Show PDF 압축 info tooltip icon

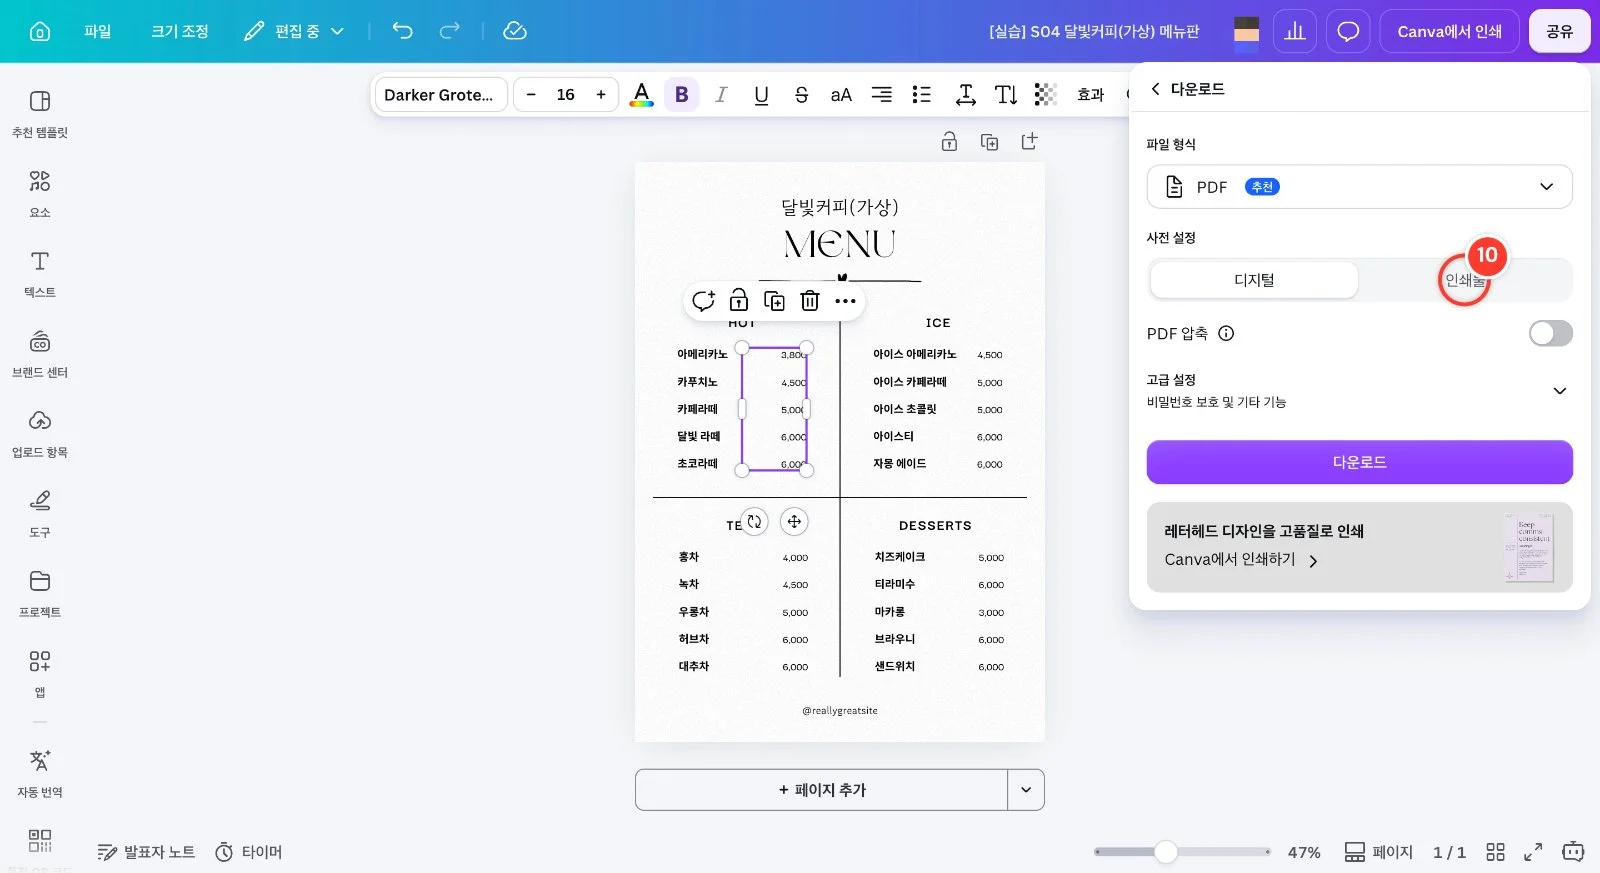[x=1226, y=334]
